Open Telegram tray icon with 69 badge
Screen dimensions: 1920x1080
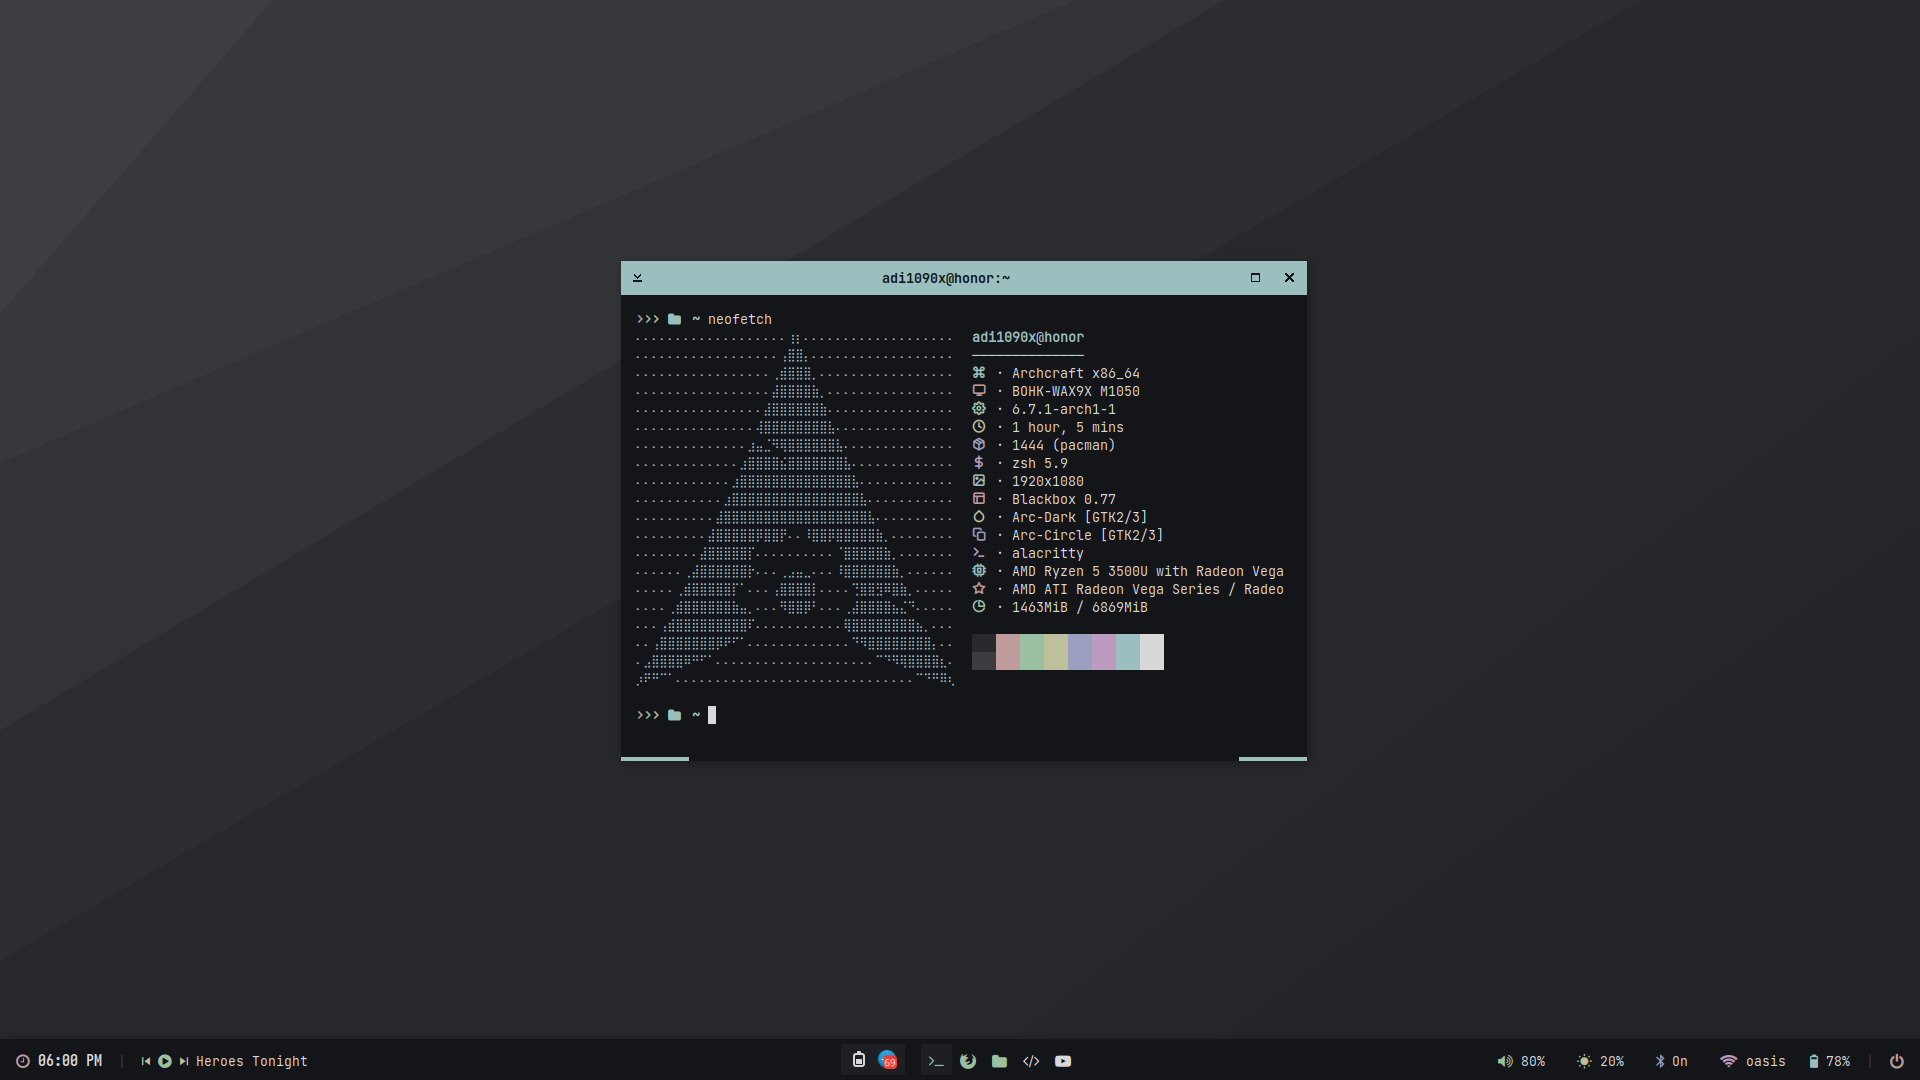click(x=887, y=1061)
